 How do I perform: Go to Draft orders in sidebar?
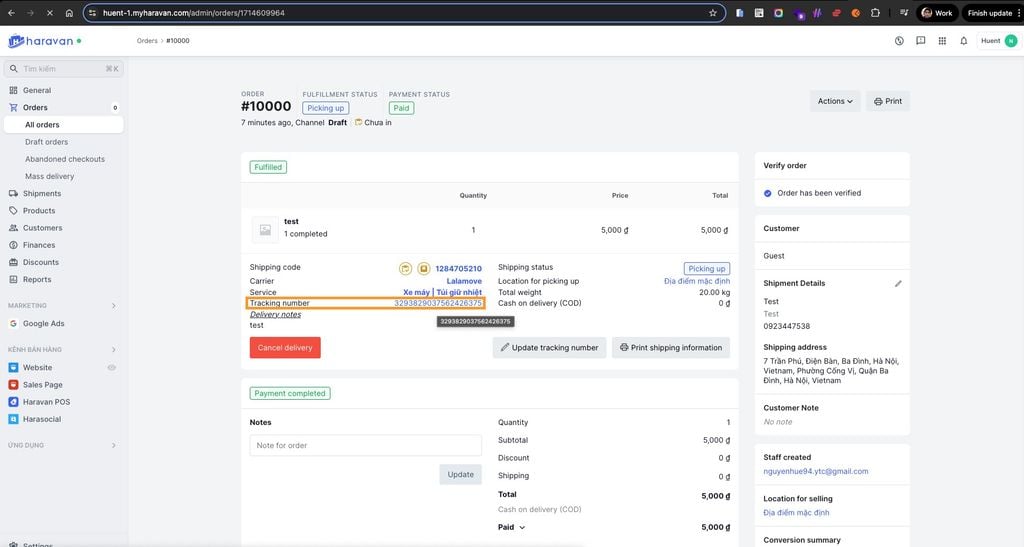46,142
